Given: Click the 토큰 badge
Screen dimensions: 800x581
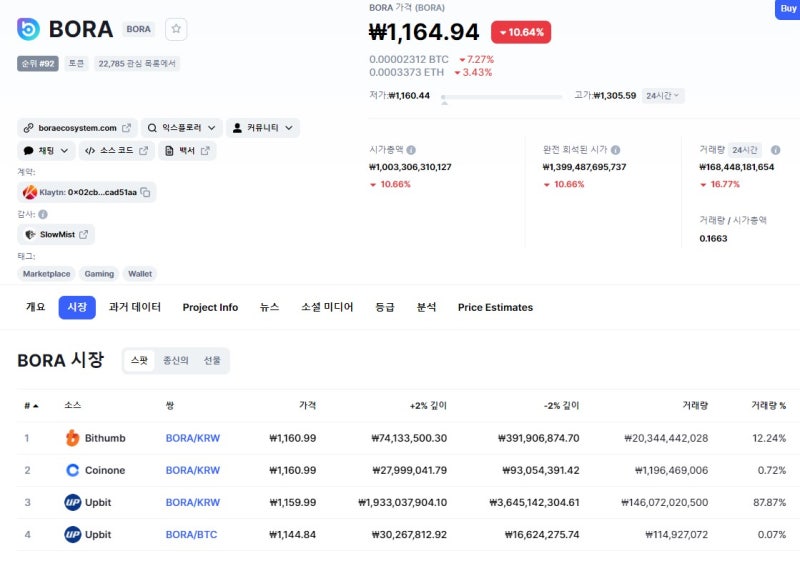Looking at the screenshot, I should pyautogui.click(x=76, y=64).
